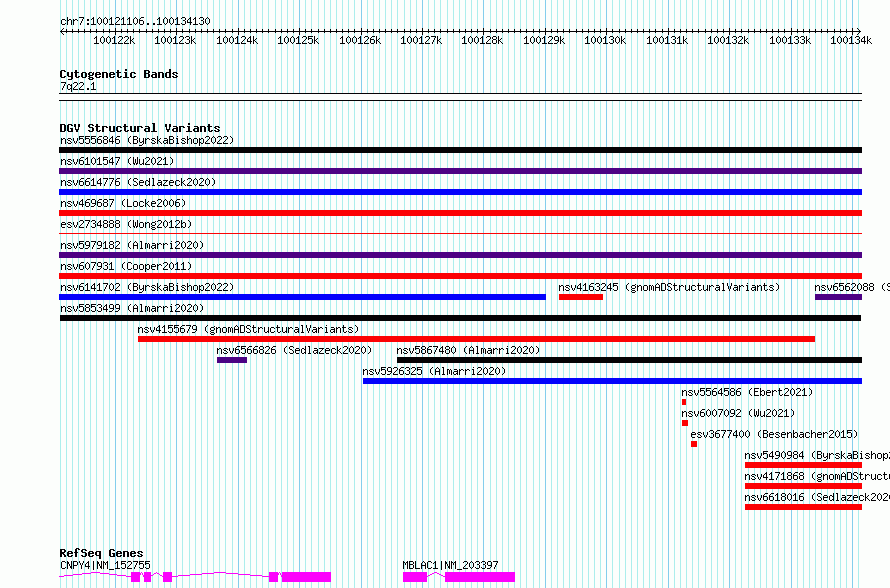
Task: Click the nsv6566826 (Sedlazeck2020) label
Action: [294, 350]
